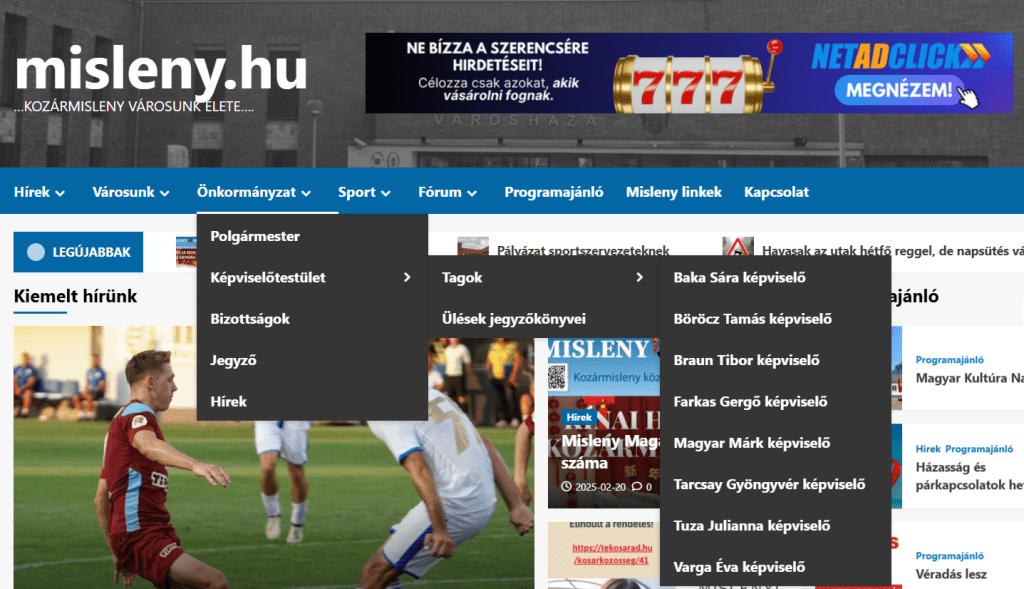Expand the Hírek menu chevron
Image resolution: width=1024 pixels, height=589 pixels.
60,193
